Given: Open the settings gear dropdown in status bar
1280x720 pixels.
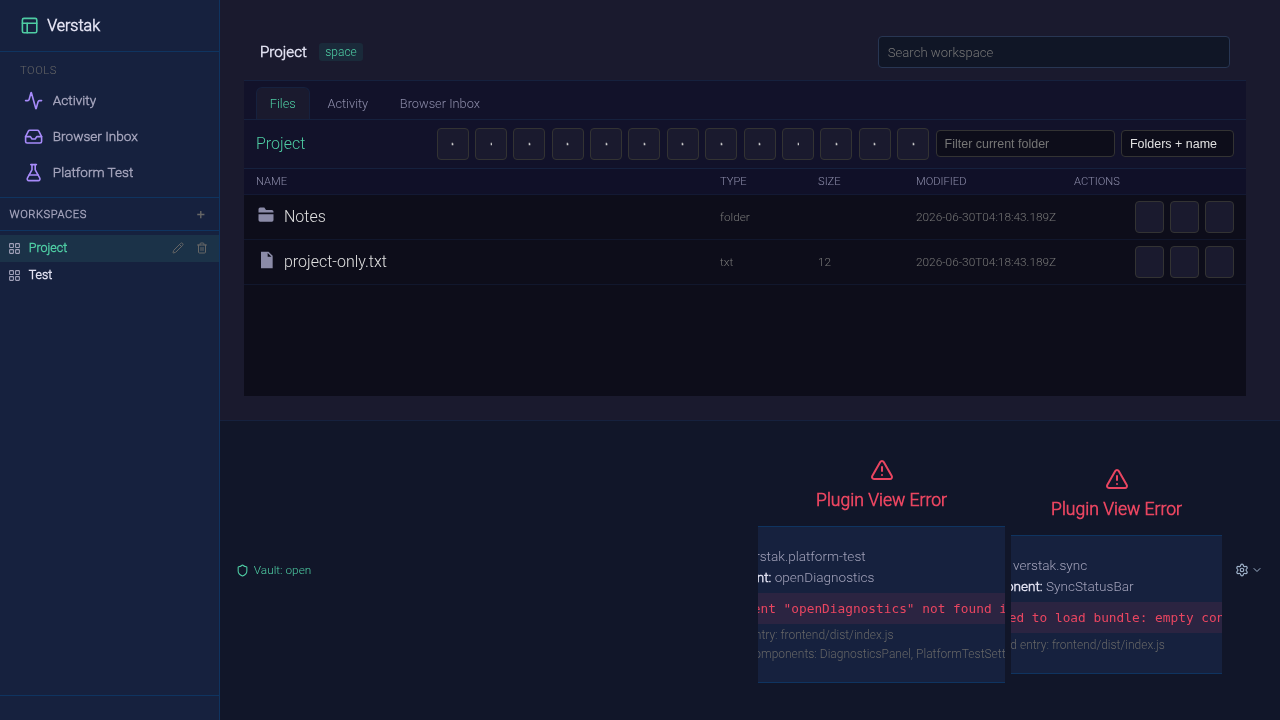Looking at the screenshot, I should (1248, 570).
